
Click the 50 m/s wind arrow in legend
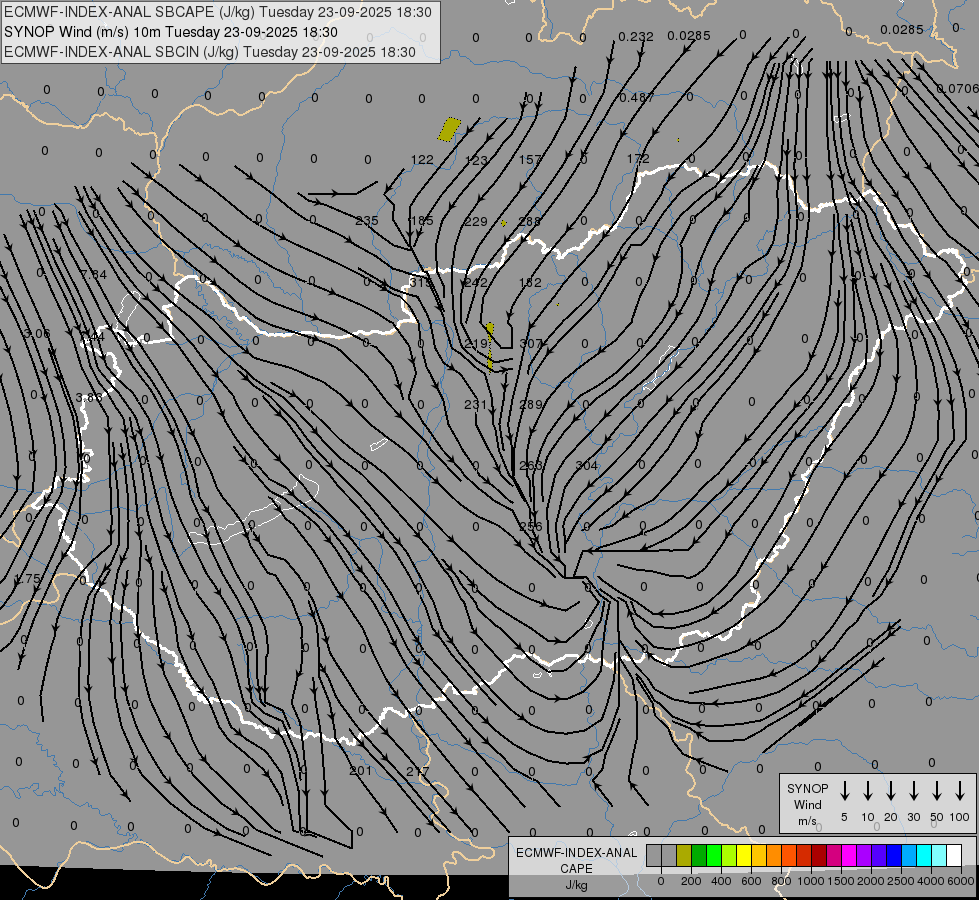(x=937, y=791)
